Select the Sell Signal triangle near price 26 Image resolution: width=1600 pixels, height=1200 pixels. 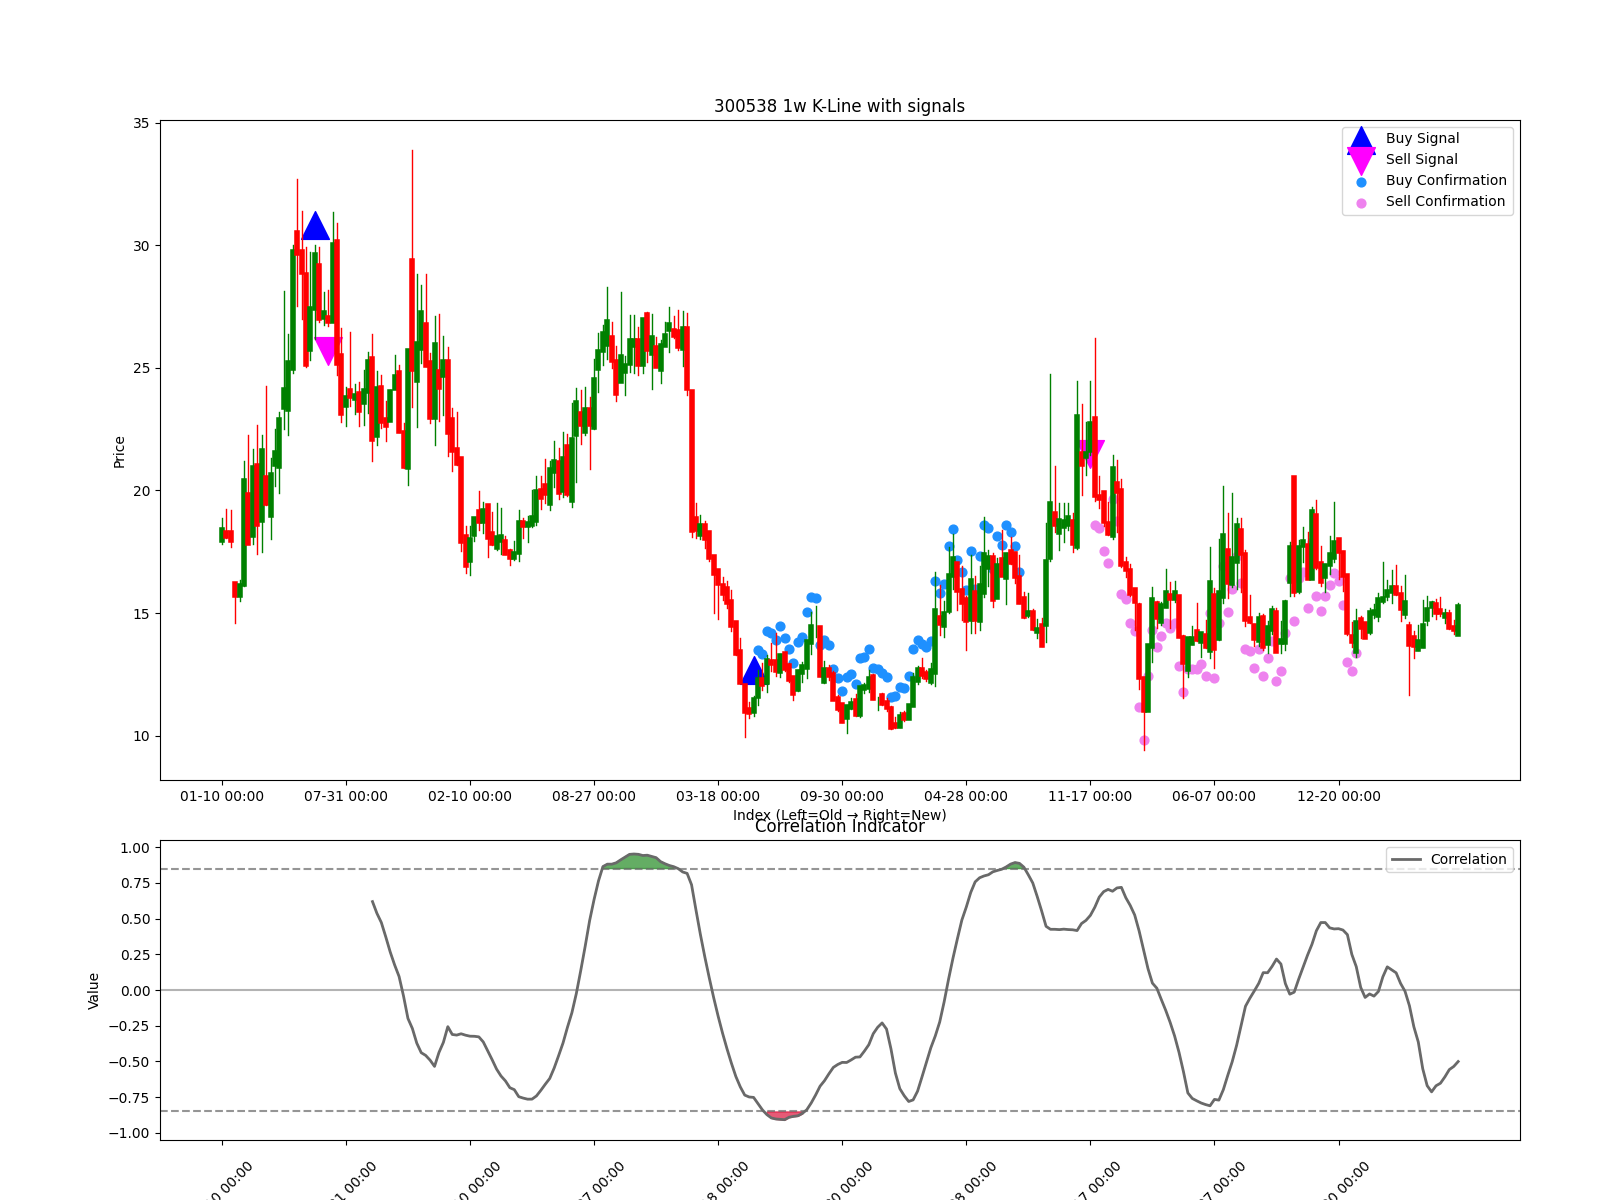pos(328,351)
